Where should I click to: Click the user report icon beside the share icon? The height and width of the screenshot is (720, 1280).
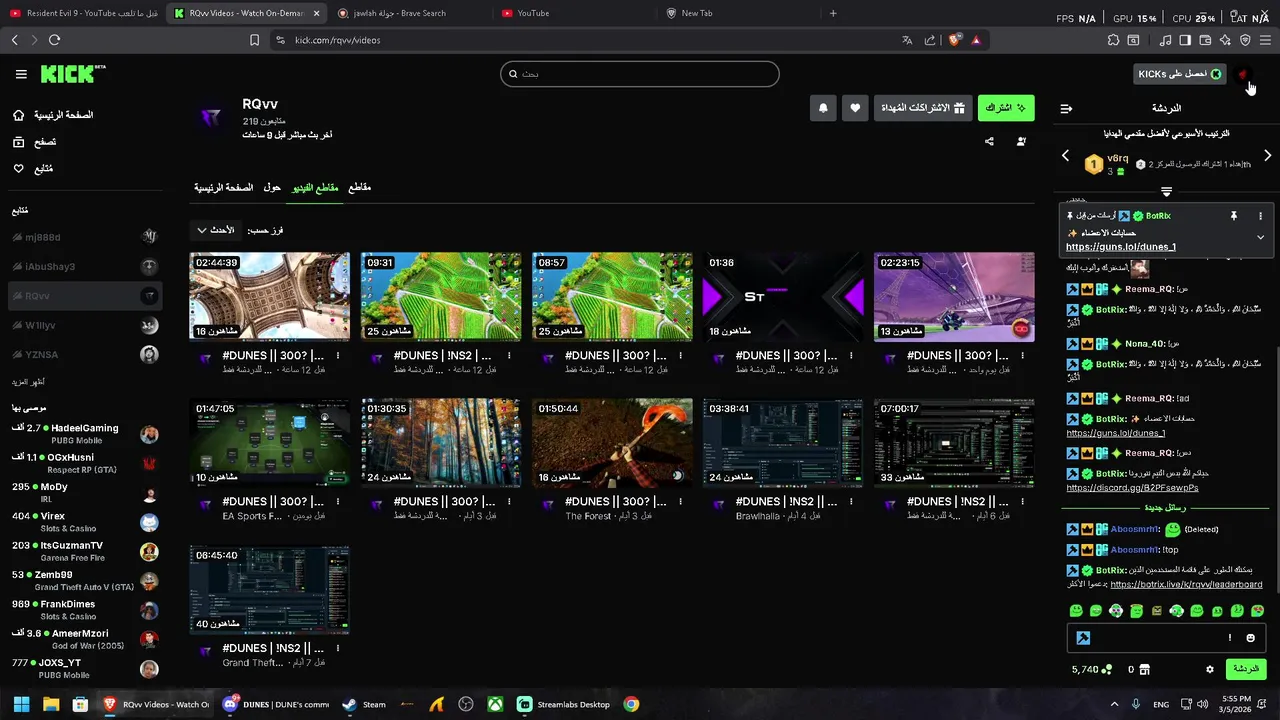1021,142
